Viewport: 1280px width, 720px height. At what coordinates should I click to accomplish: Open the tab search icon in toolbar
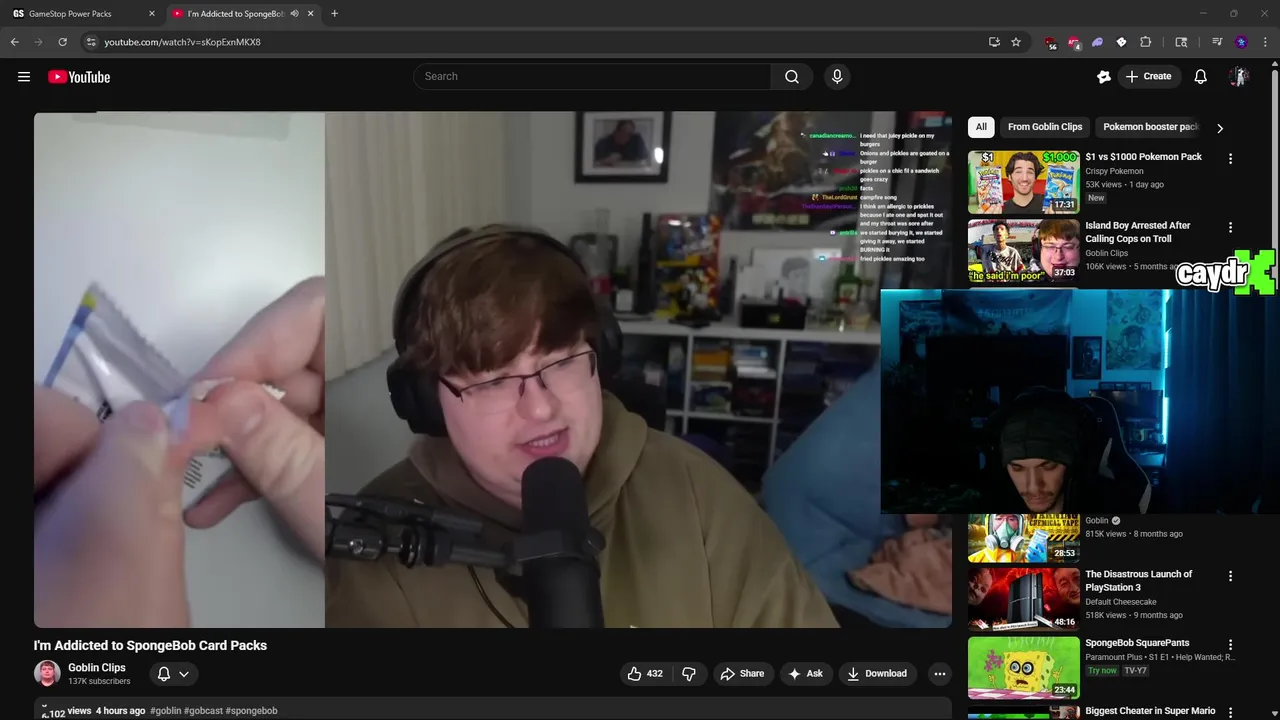tap(1181, 42)
